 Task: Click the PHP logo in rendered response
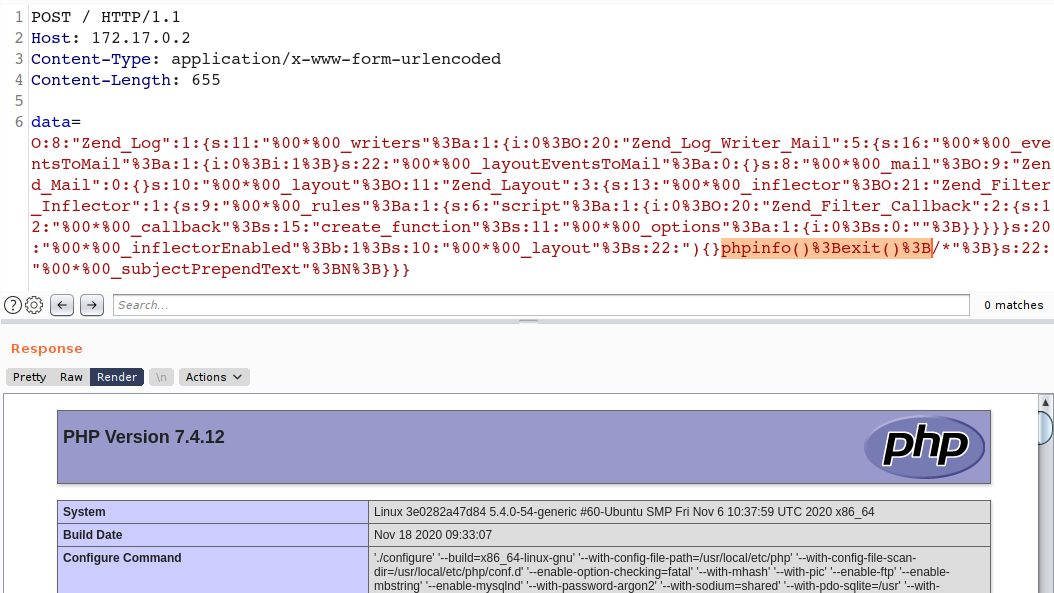tap(924, 447)
